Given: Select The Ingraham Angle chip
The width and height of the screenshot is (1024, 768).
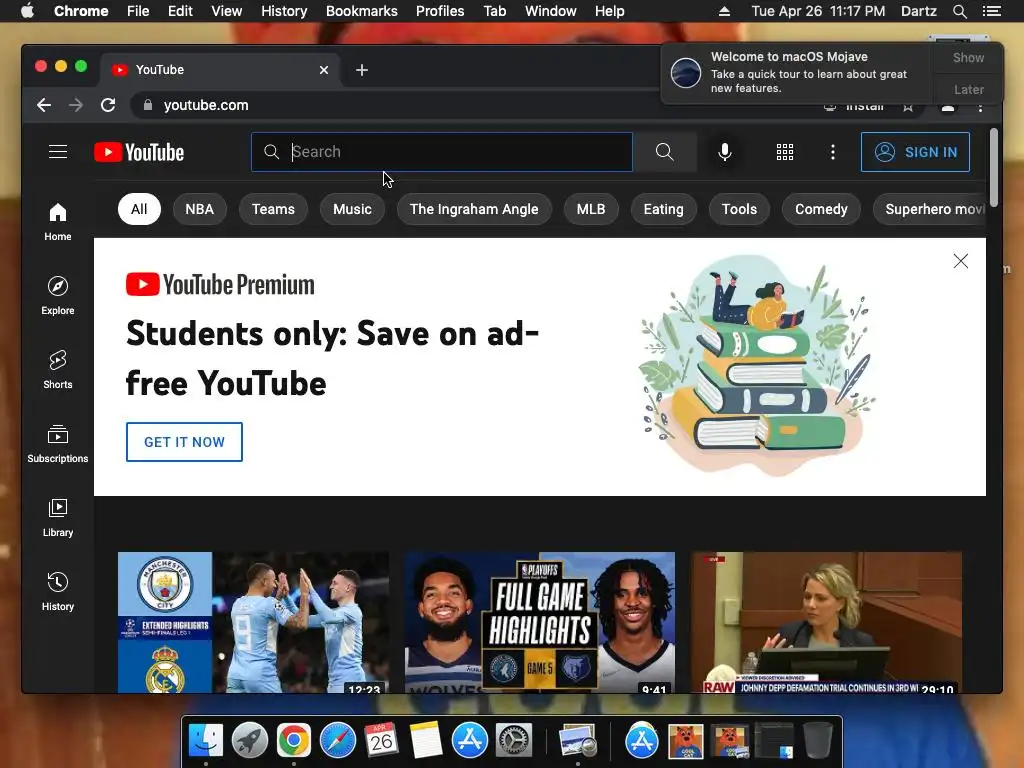Looking at the screenshot, I should [x=474, y=209].
